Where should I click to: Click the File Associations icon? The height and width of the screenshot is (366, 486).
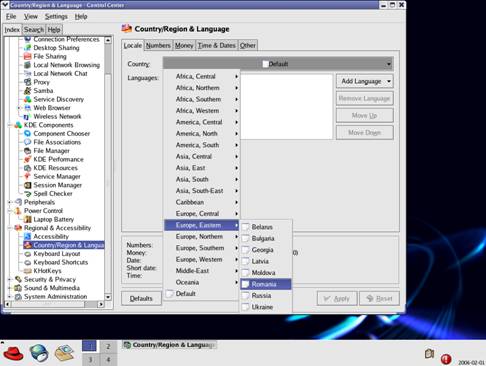[28, 142]
